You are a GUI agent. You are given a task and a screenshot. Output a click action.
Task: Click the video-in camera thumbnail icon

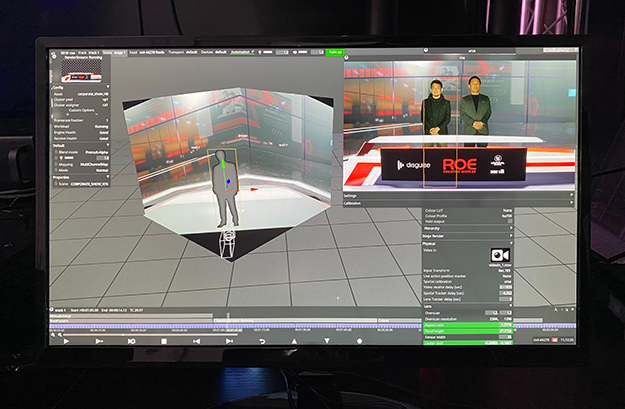(500, 257)
